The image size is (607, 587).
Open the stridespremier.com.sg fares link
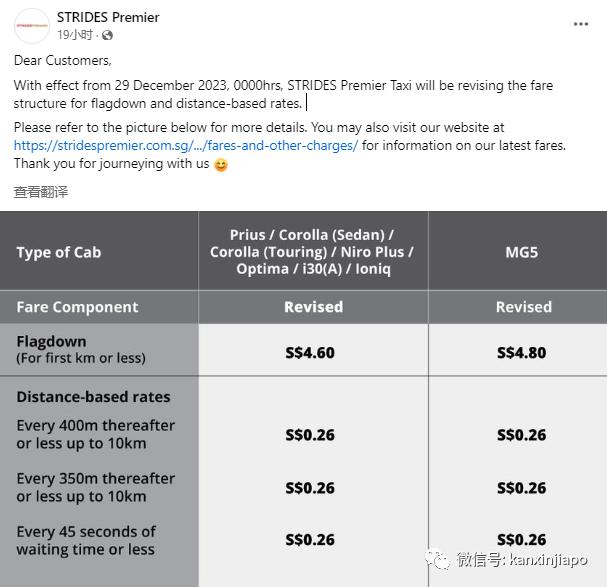click(186, 146)
